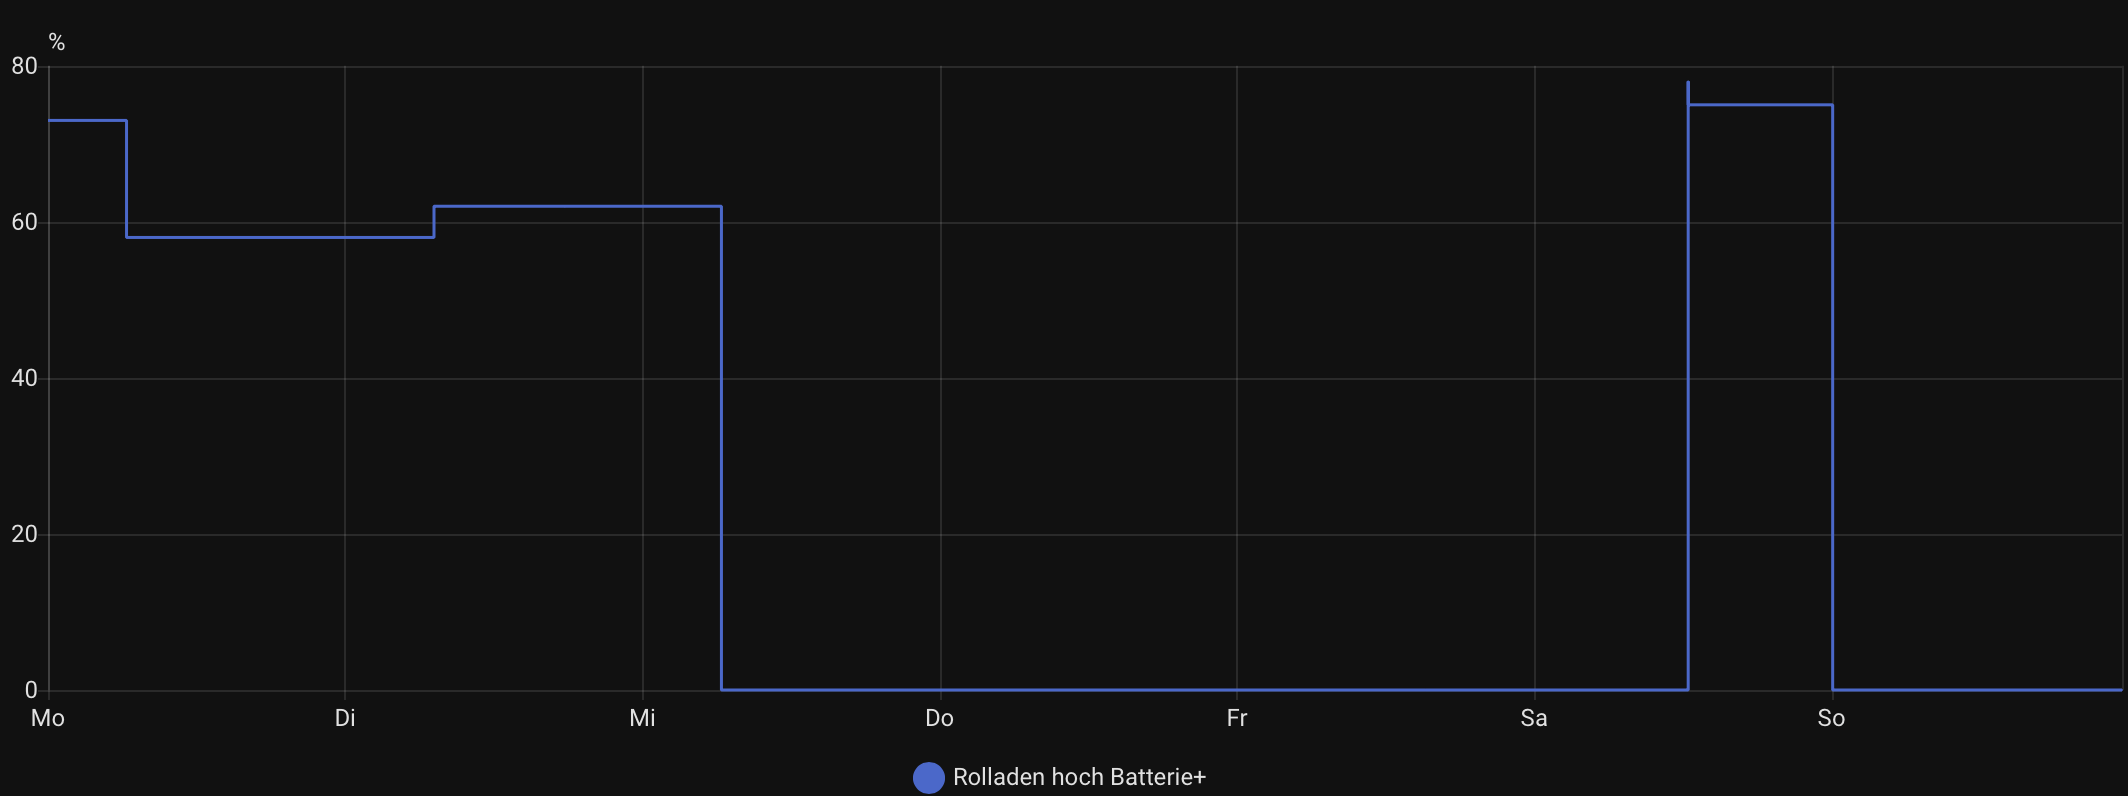This screenshot has width=2128, height=796.
Task: Click the Fr day label
Action: pyautogui.click(x=1237, y=718)
